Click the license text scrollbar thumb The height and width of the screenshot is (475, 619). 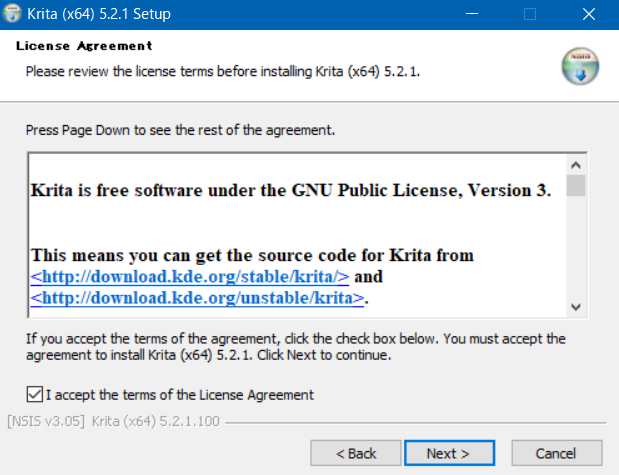click(x=576, y=186)
